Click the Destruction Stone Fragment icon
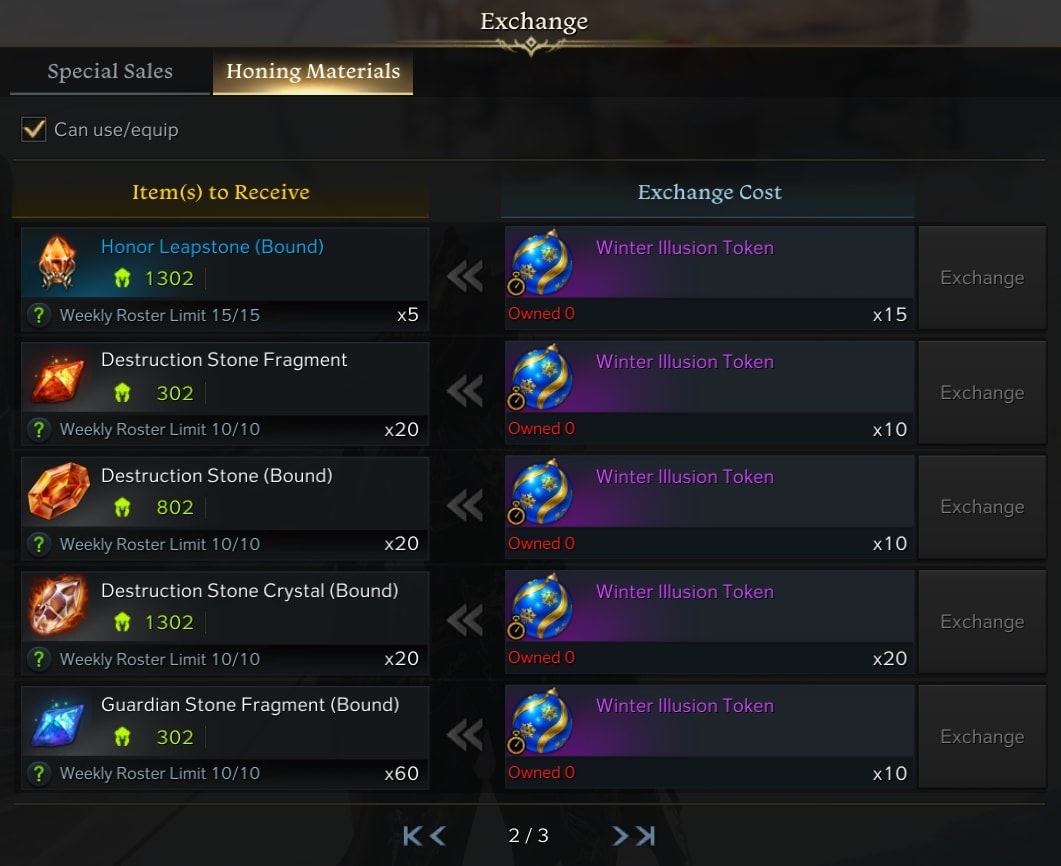Viewport: 1061px width, 866px height. 58,378
